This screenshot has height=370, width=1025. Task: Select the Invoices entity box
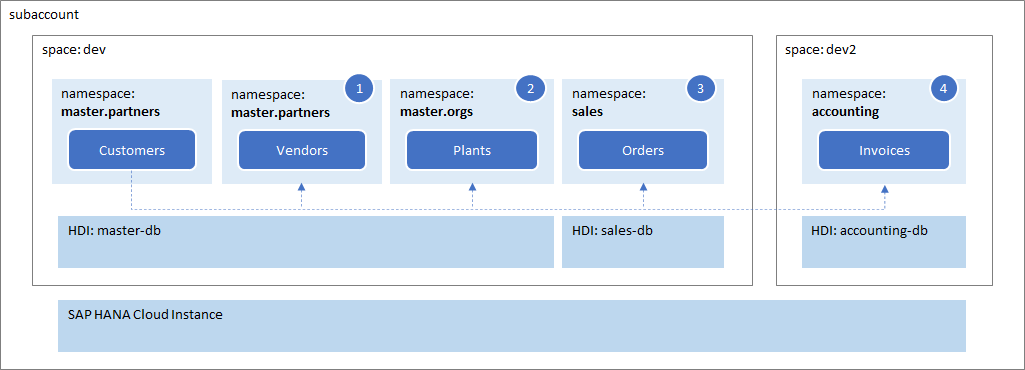click(884, 150)
